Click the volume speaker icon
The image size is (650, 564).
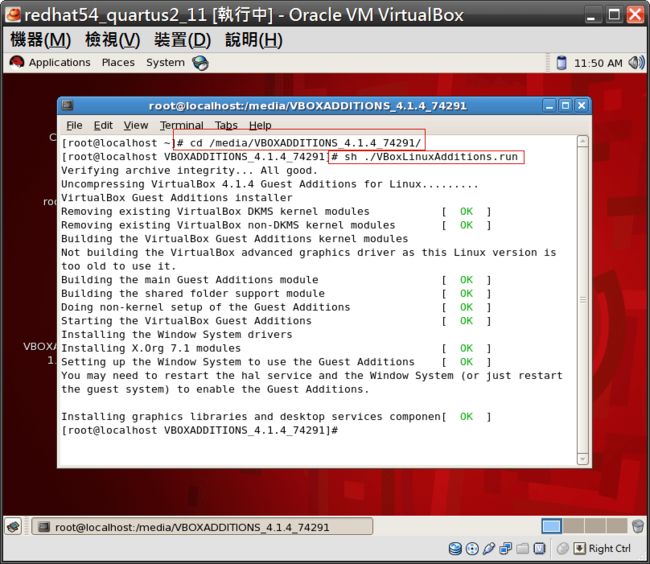point(636,63)
